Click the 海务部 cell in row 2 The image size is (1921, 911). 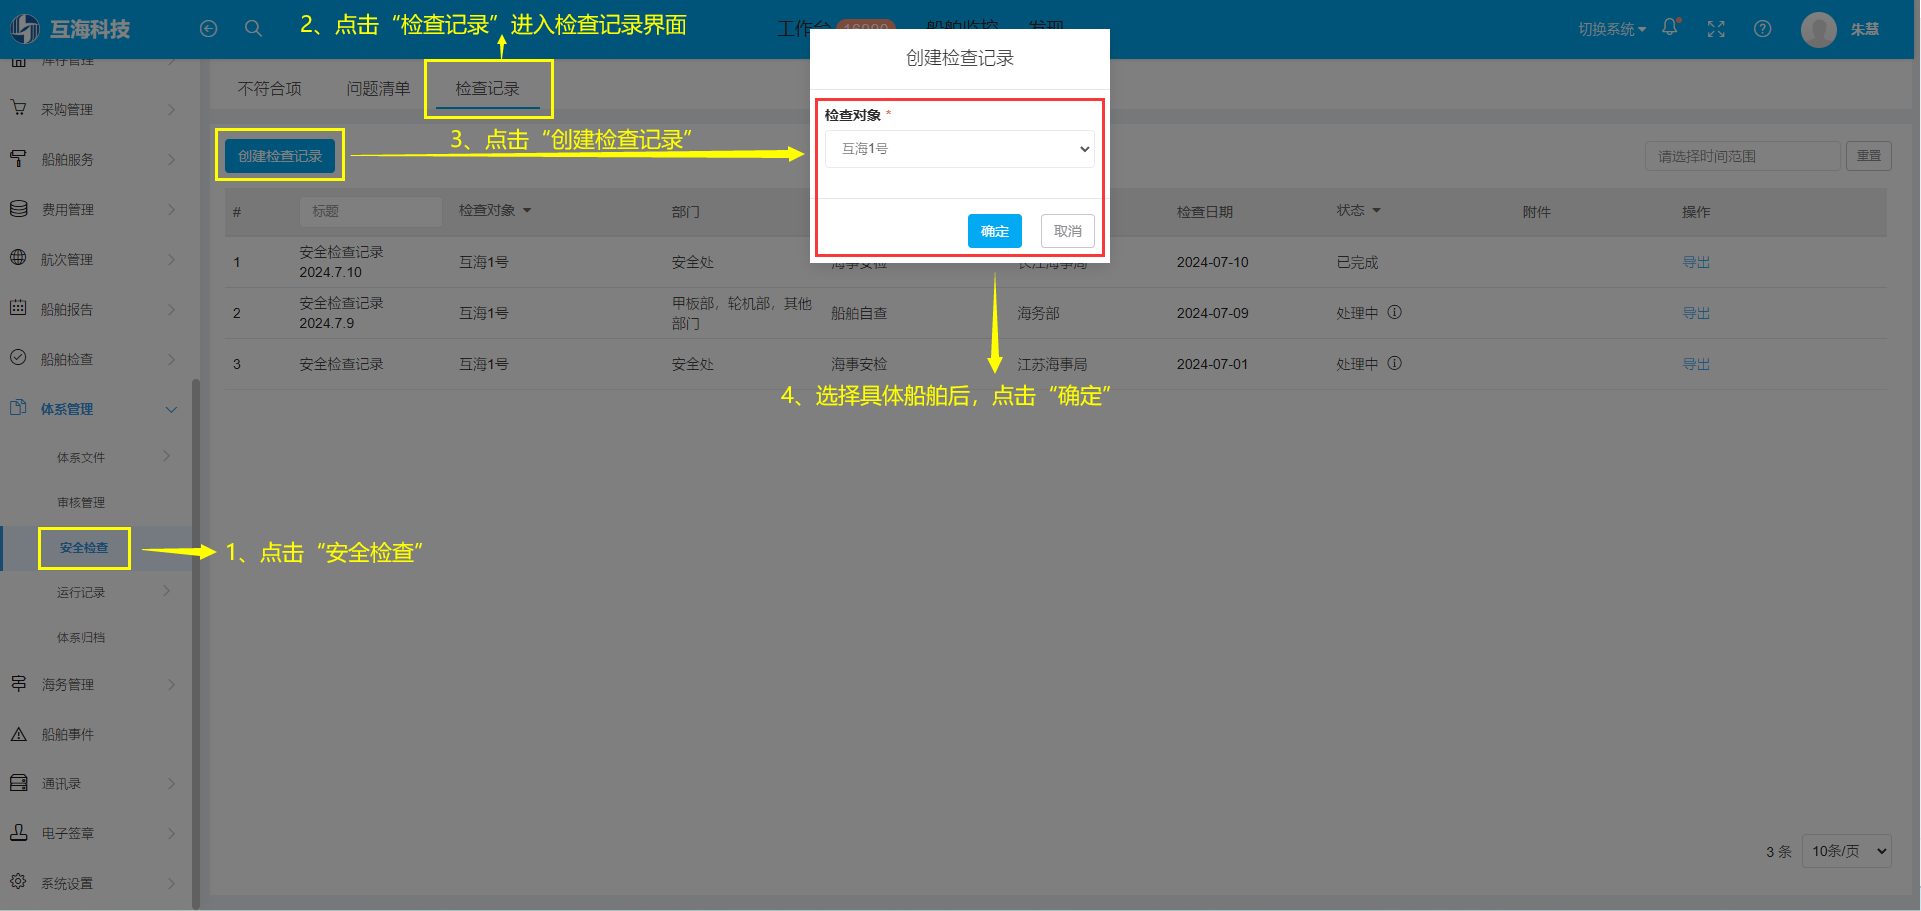click(1038, 313)
